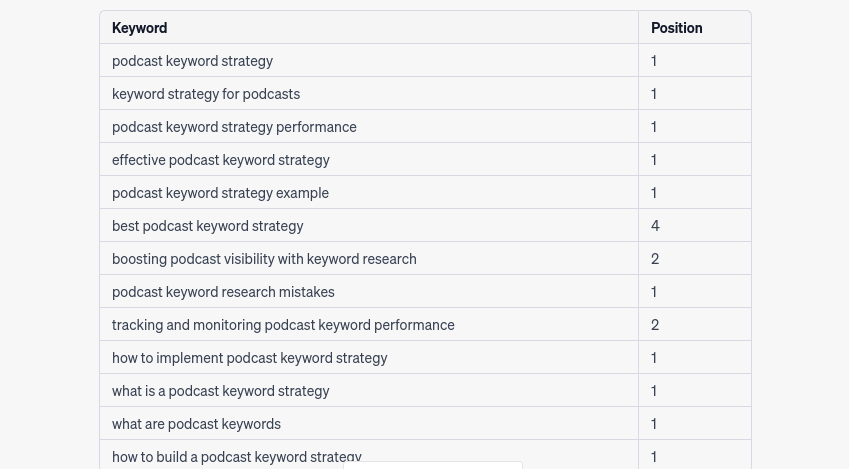The height and width of the screenshot is (469, 849).
Task: Select 'tracking and monitoring podcast keyword performance'
Action: click(x=283, y=325)
